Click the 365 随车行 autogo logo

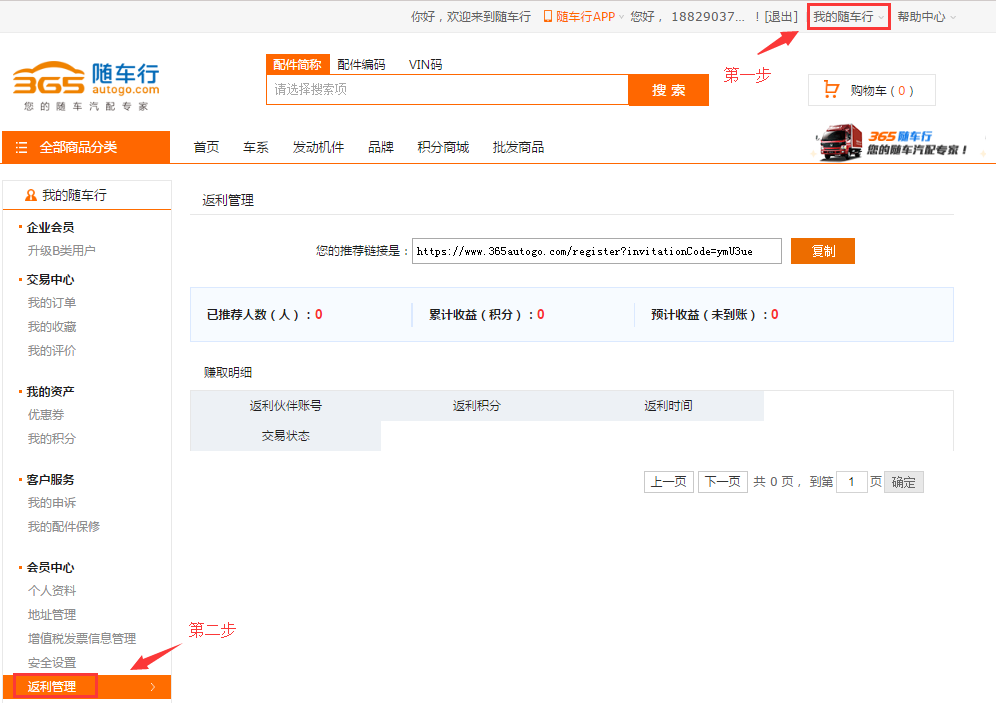(86, 85)
